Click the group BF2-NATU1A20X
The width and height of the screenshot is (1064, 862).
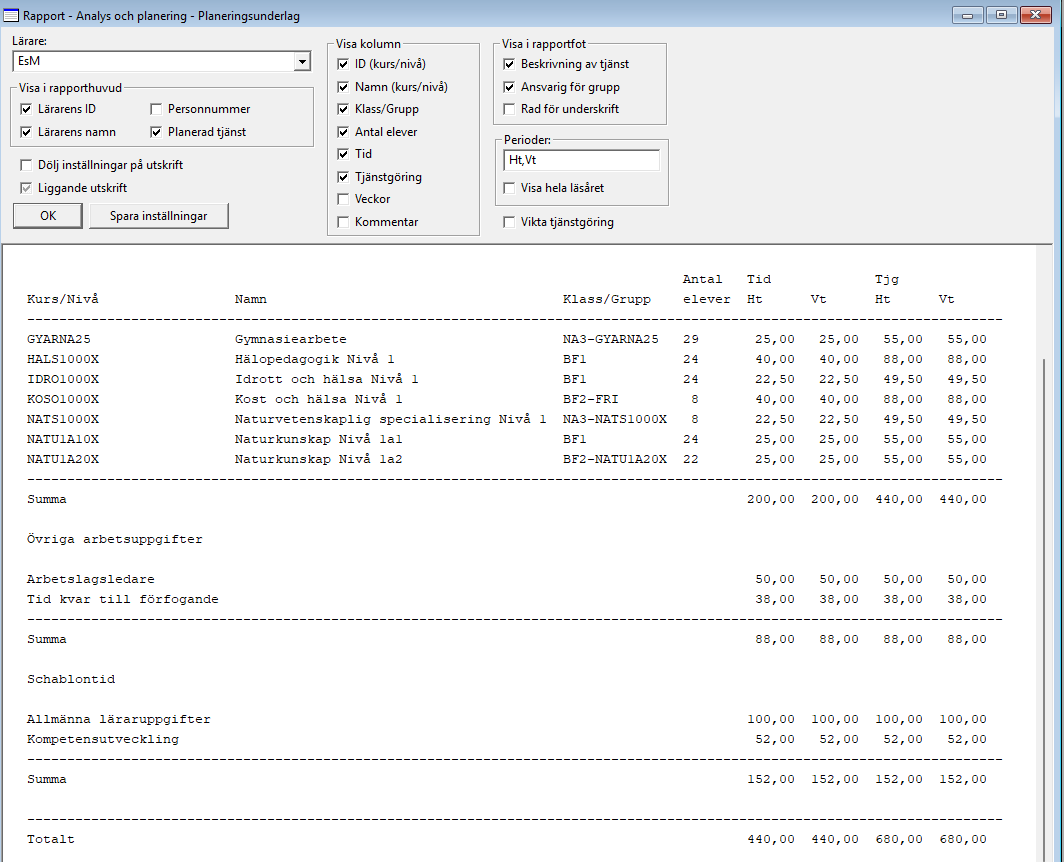(x=615, y=460)
